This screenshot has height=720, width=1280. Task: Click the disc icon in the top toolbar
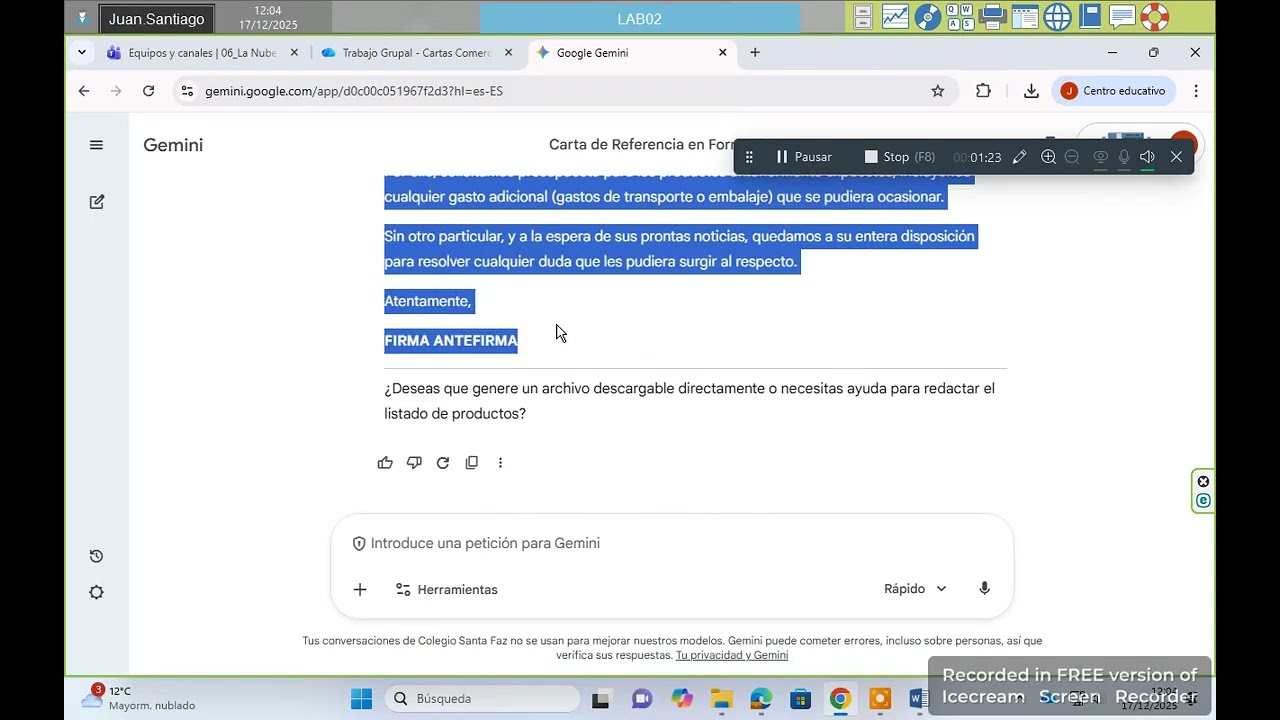point(928,17)
